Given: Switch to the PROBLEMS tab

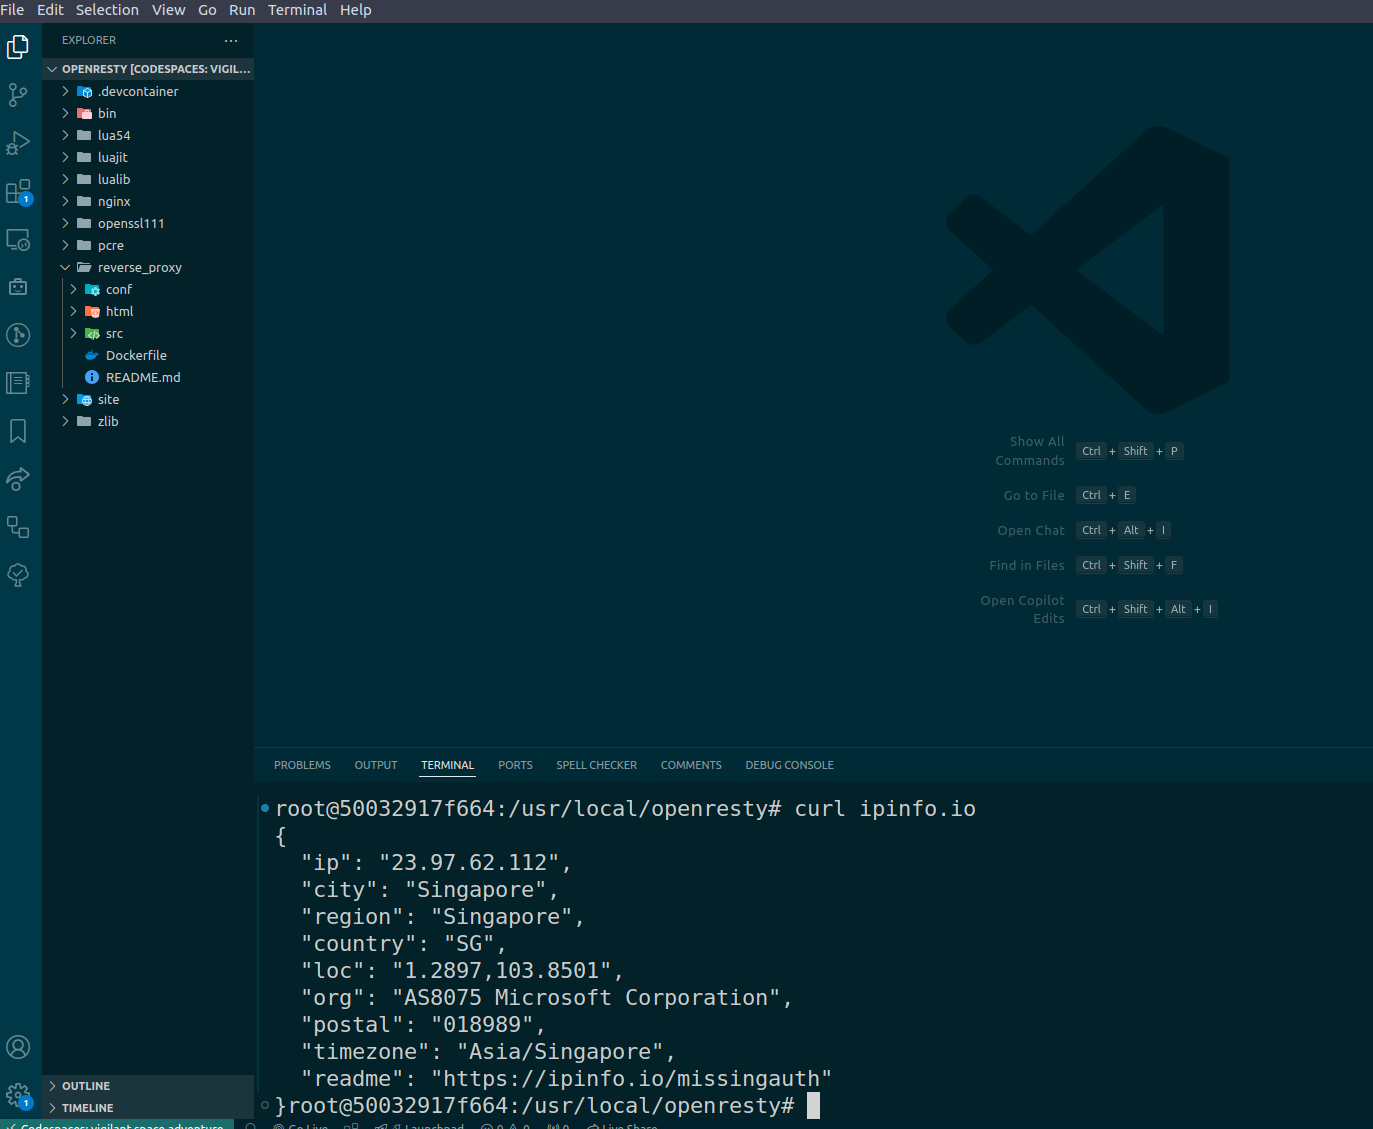Looking at the screenshot, I should coord(302,765).
